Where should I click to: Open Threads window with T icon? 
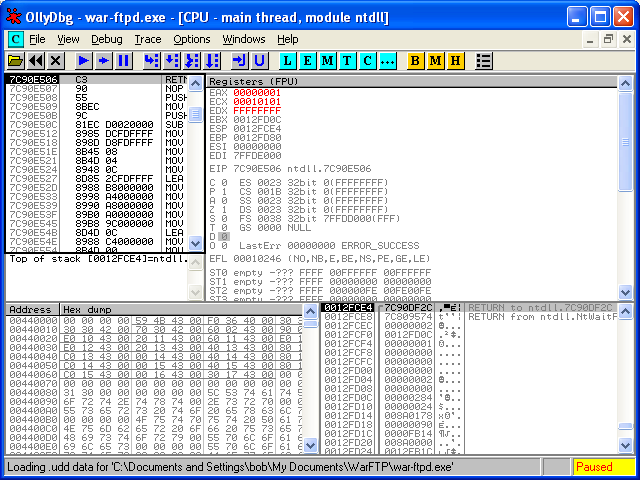click(348, 61)
